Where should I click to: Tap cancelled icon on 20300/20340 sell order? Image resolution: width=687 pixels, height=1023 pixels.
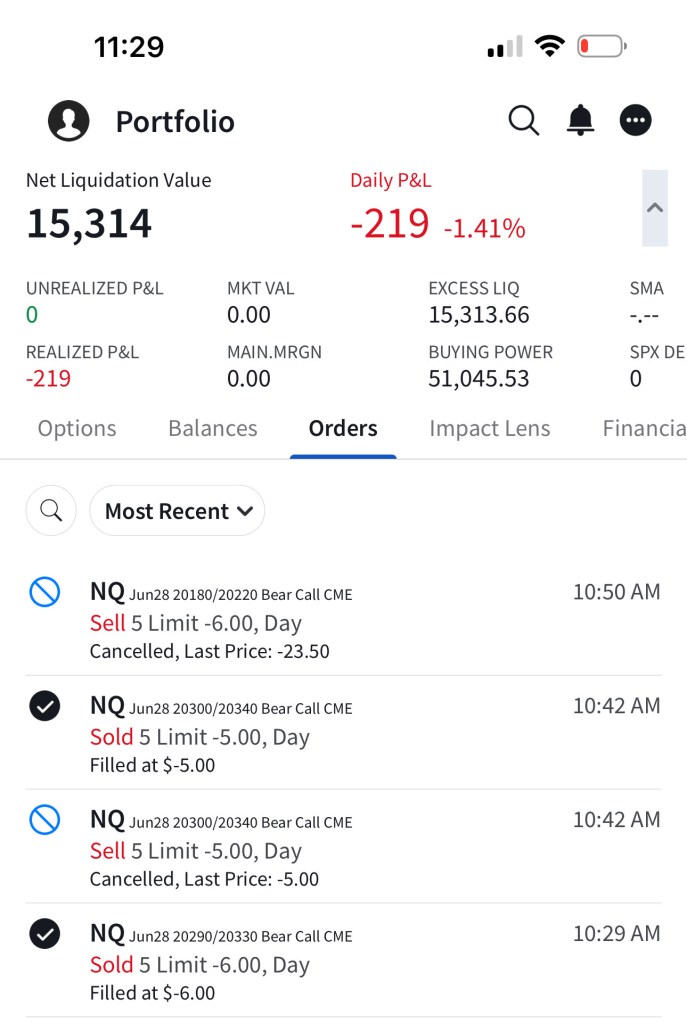click(x=45, y=821)
